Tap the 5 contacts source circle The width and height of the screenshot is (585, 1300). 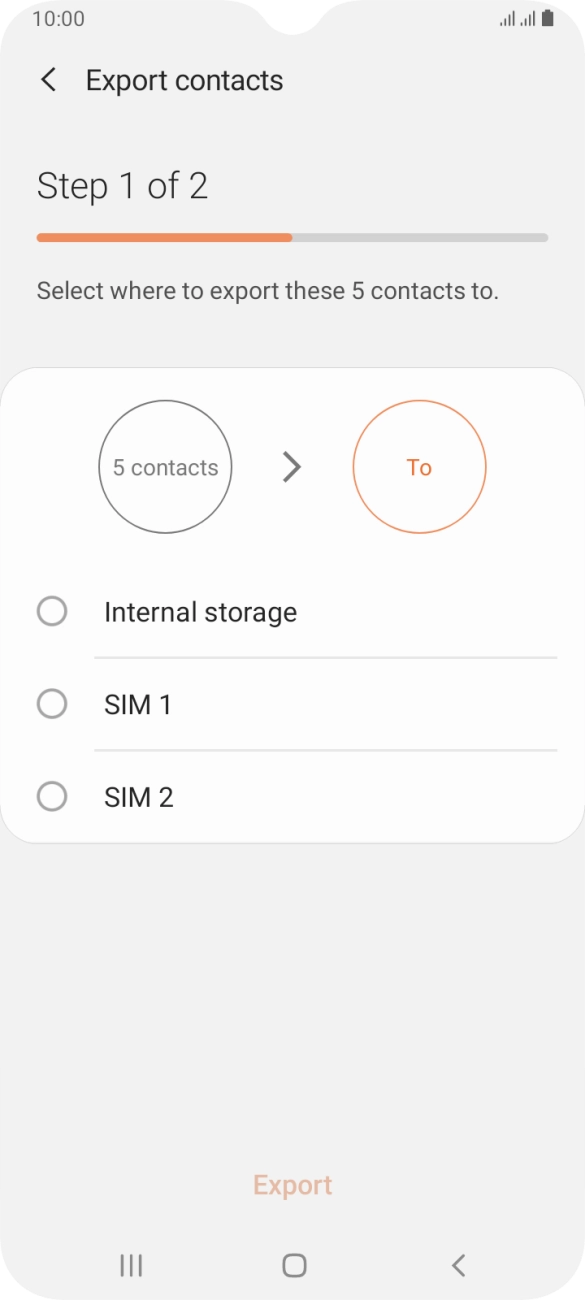(165, 466)
